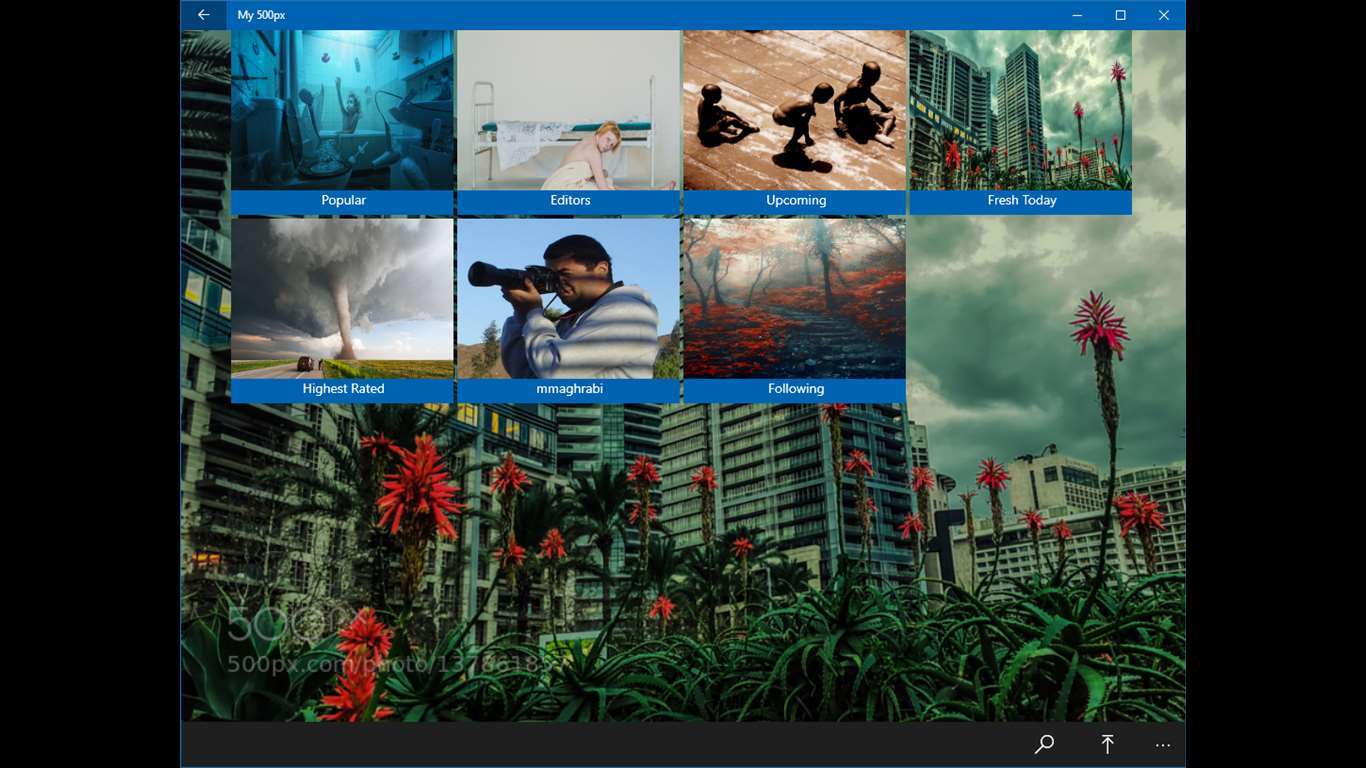Select the Popular category label
The width and height of the screenshot is (1366, 768).
coord(343,201)
